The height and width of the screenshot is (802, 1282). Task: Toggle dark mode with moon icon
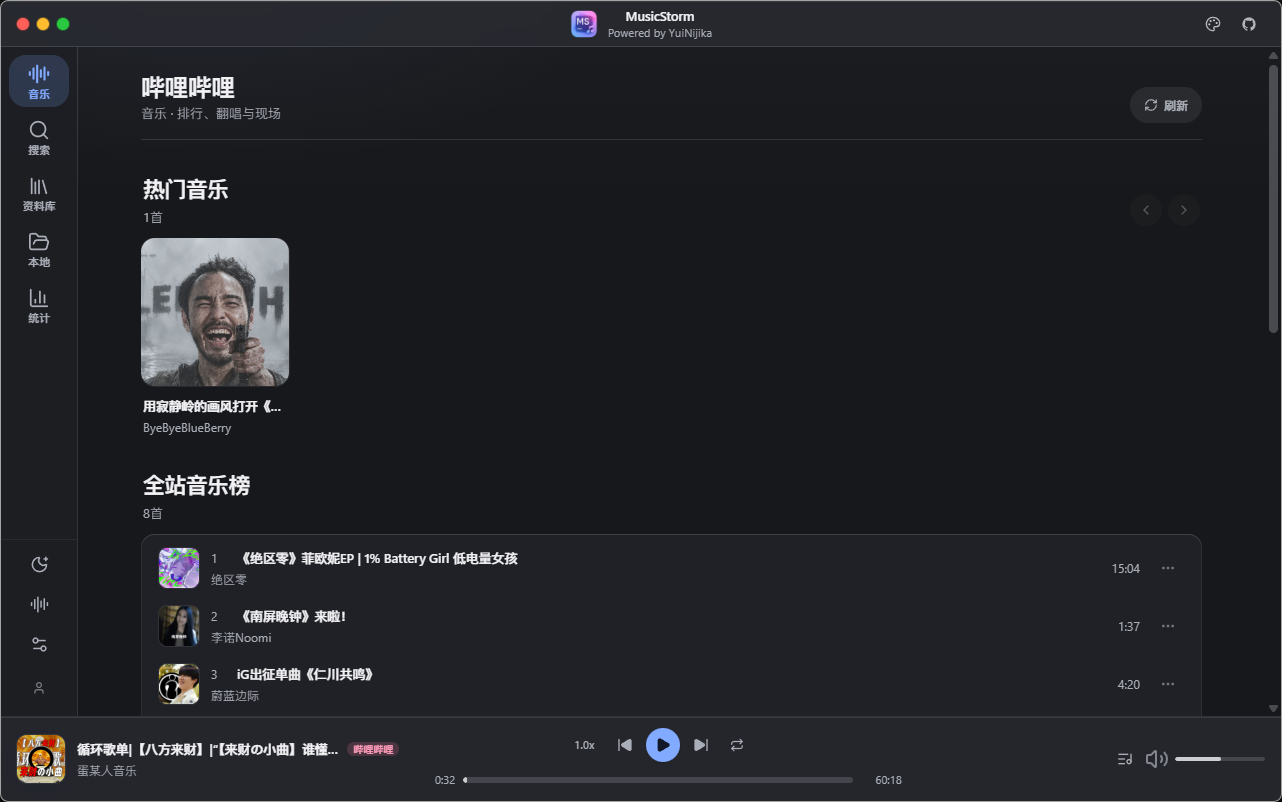39,565
